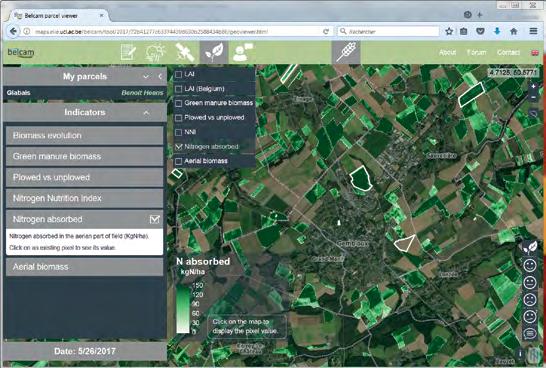The width and height of the screenshot is (546, 368).
Task: Enable the NNI layer checkbox
Action: pos(179,132)
